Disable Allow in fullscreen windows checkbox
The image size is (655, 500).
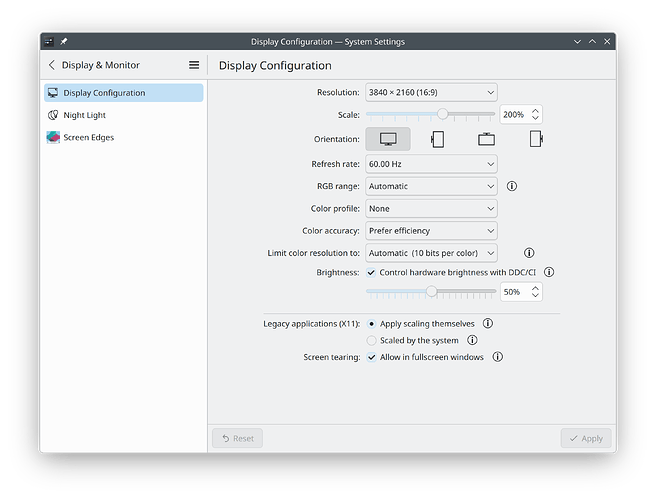pyautogui.click(x=372, y=357)
